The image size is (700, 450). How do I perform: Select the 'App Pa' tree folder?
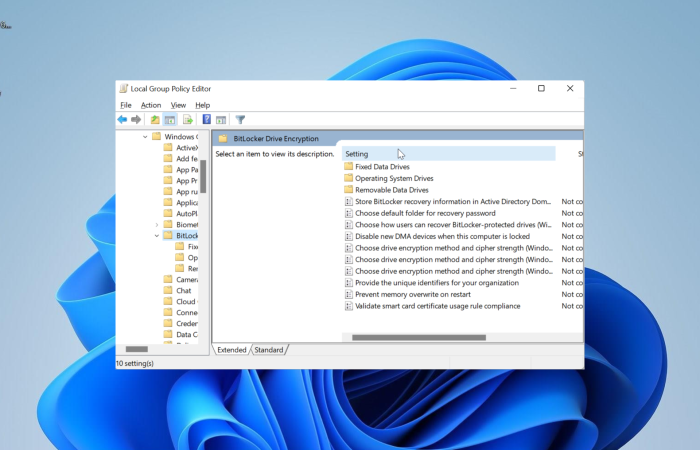pyautogui.click(x=181, y=170)
